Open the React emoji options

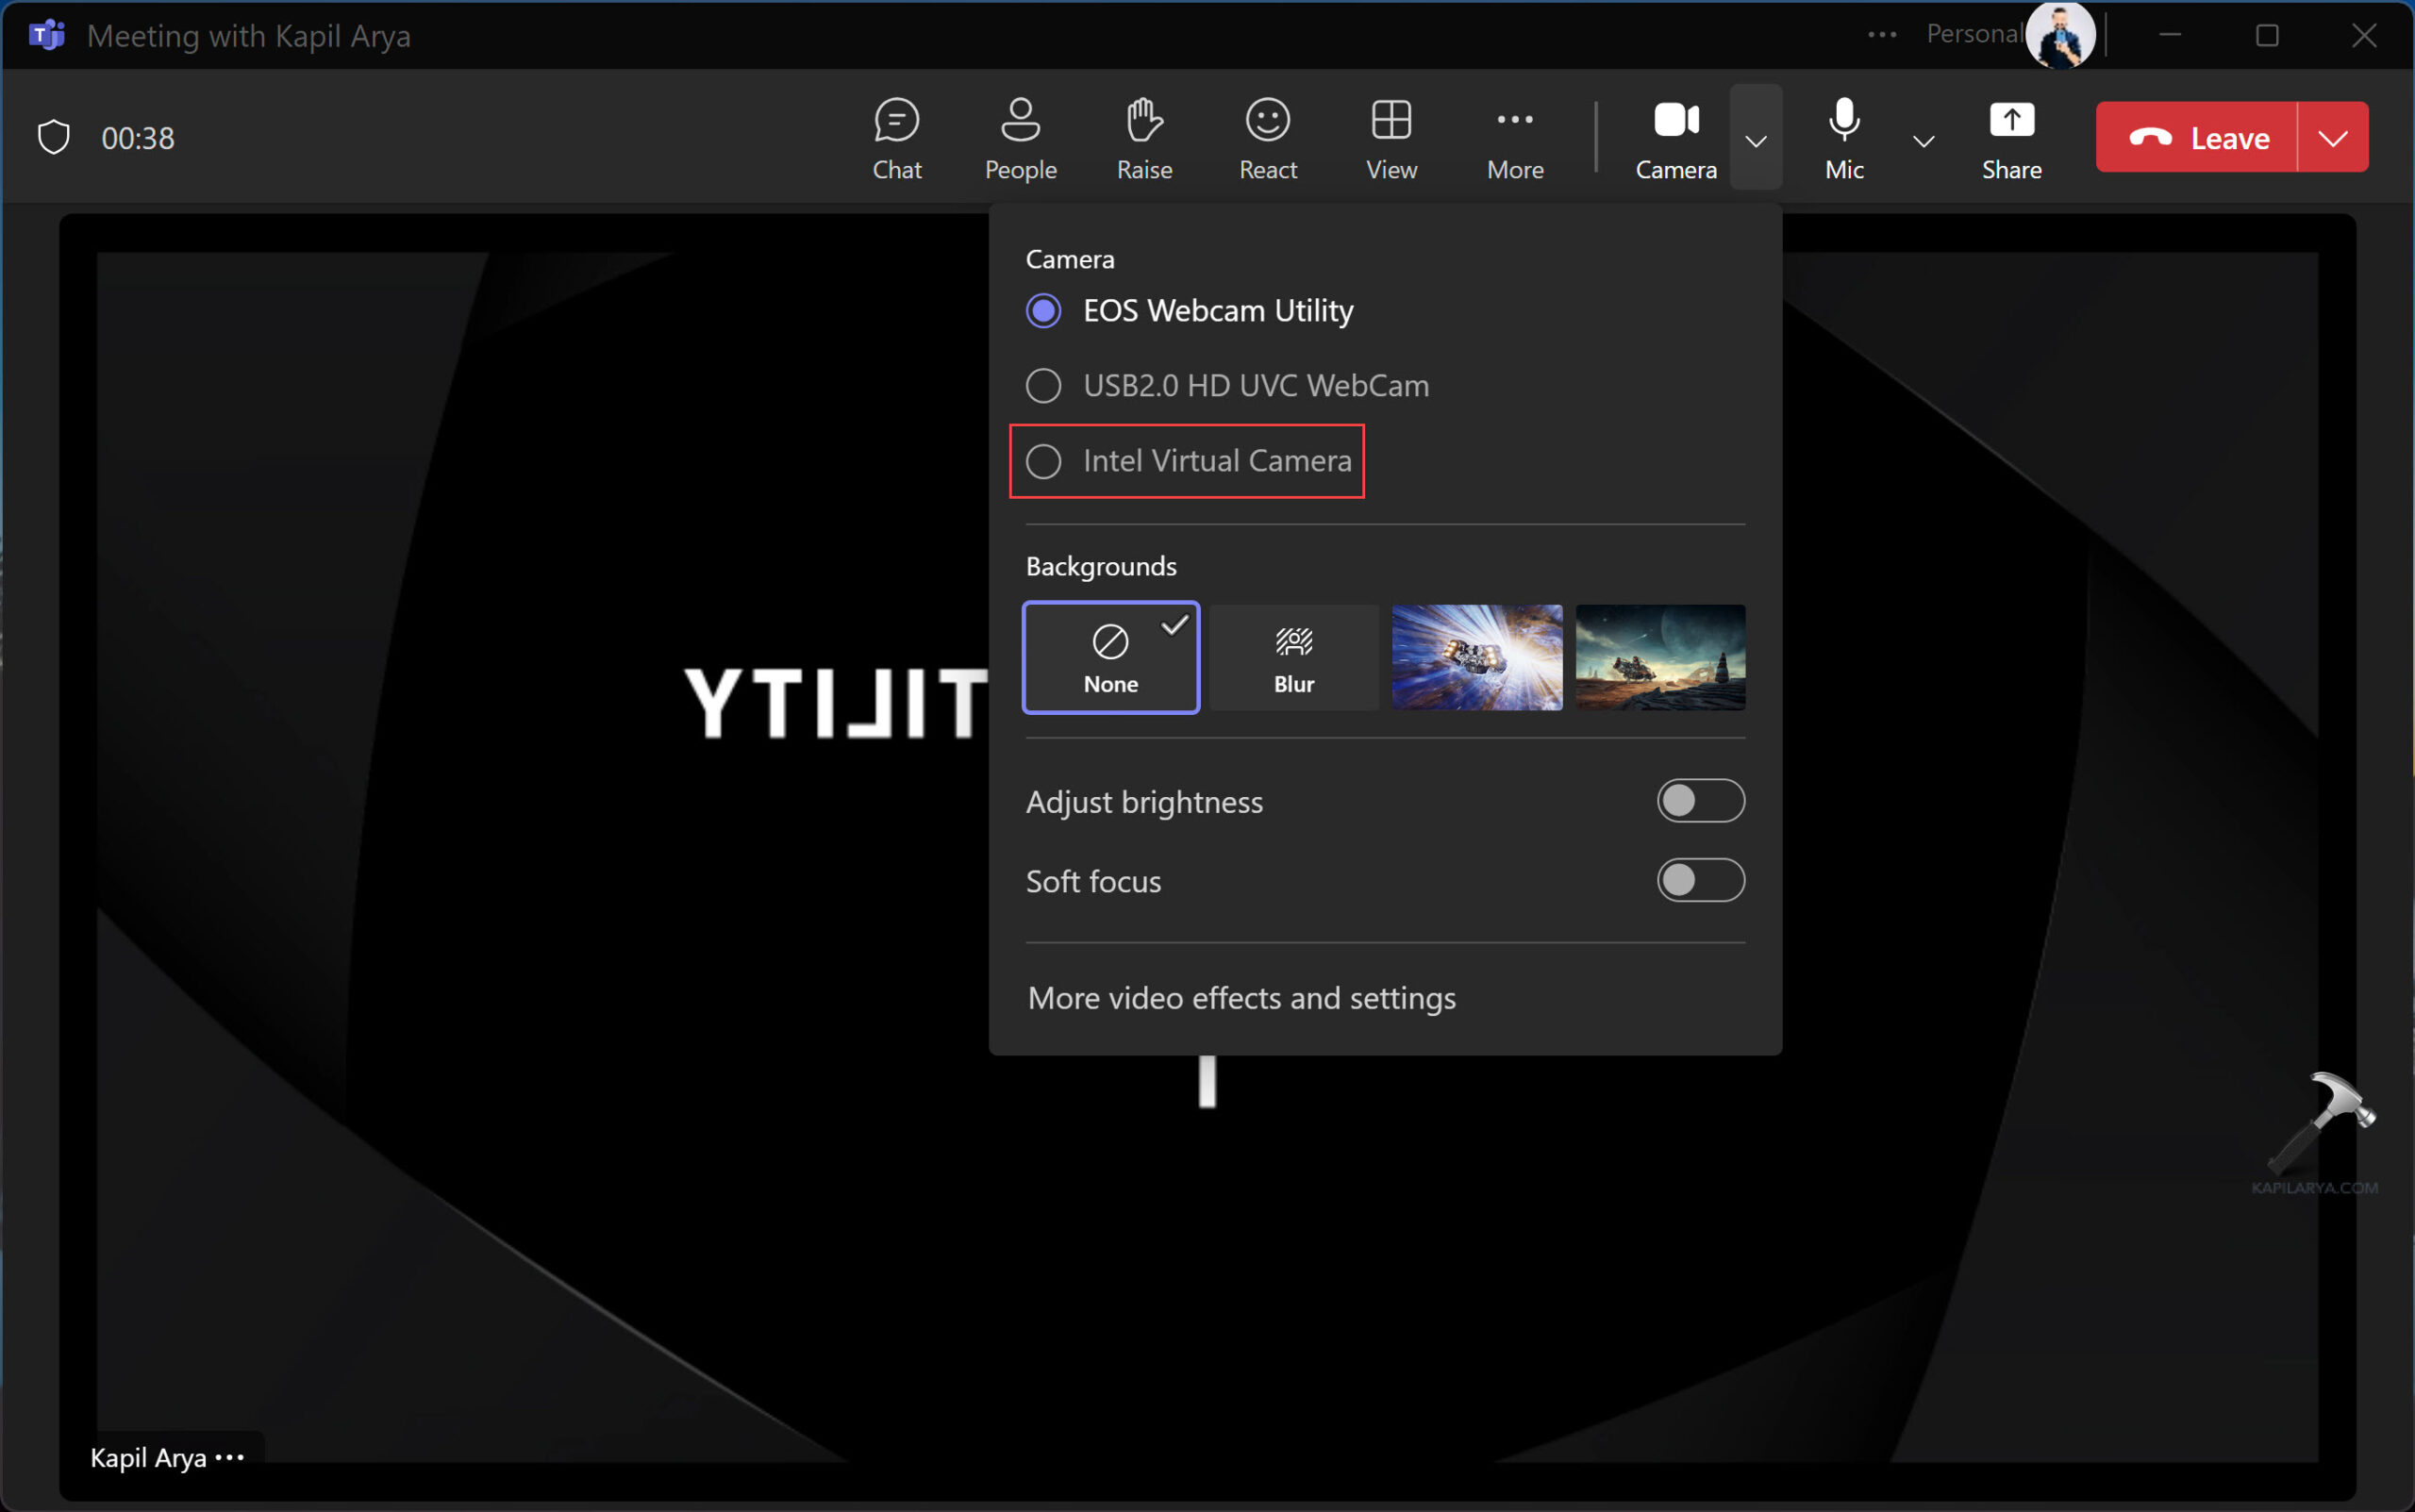pyautogui.click(x=1267, y=138)
